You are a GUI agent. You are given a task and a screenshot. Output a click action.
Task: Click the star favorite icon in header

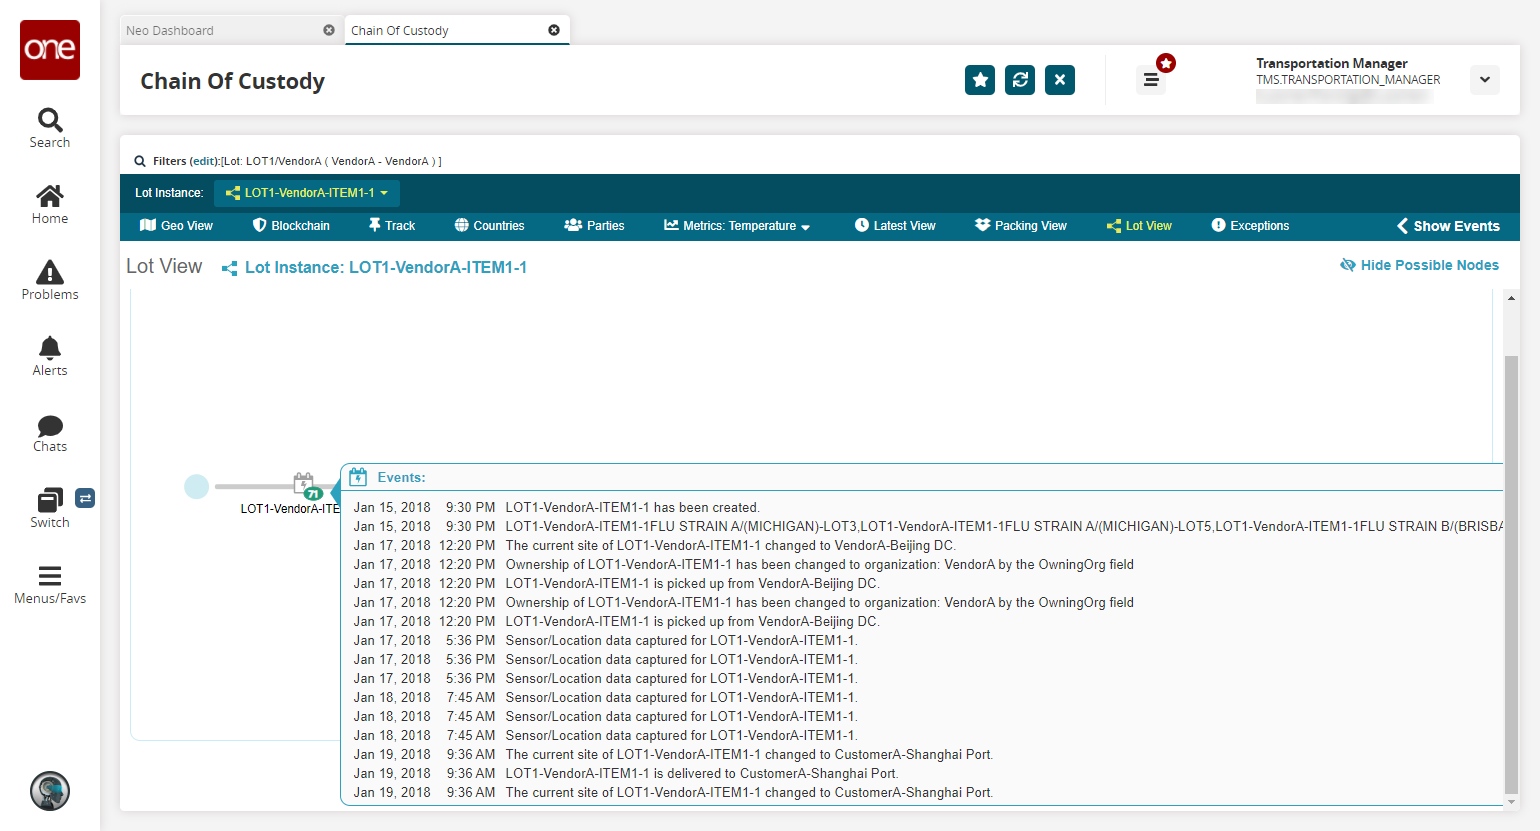coord(980,80)
